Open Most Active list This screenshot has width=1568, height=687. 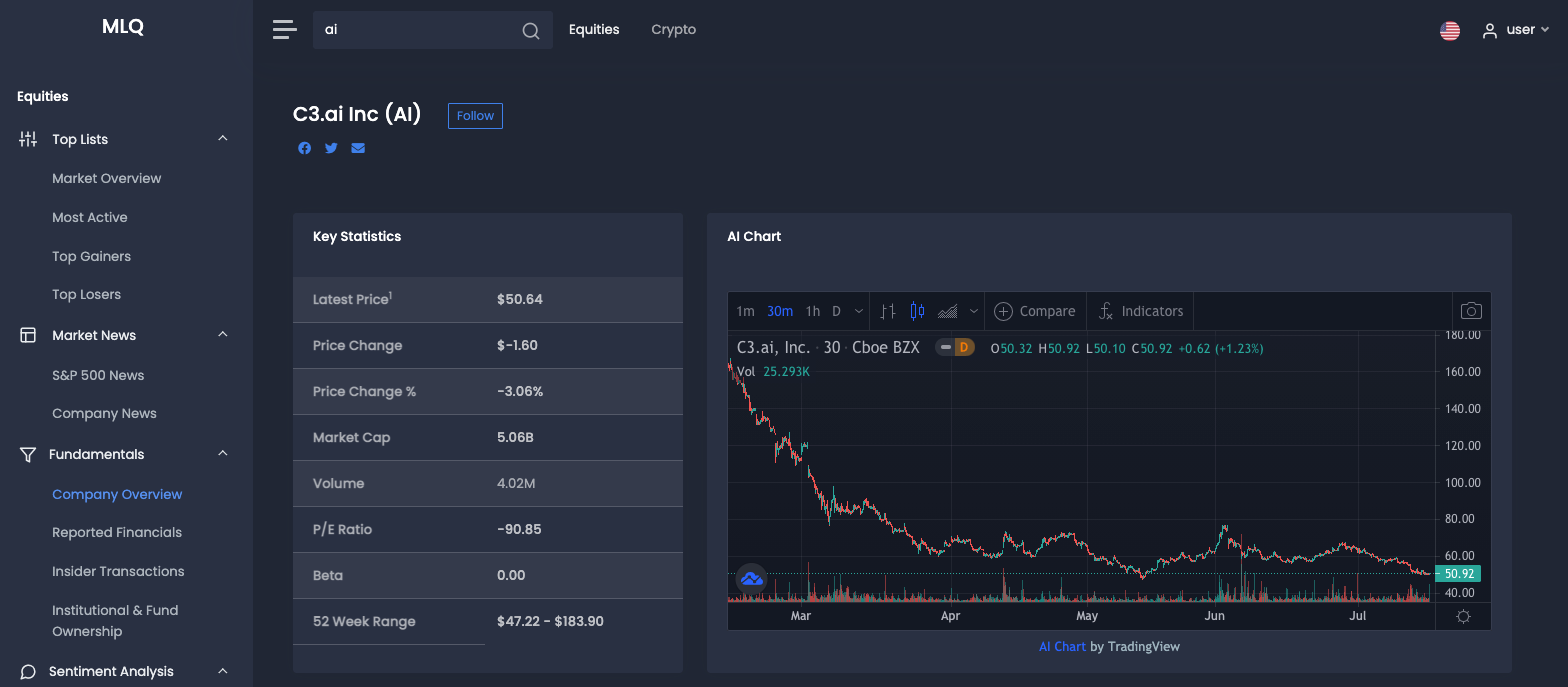90,217
